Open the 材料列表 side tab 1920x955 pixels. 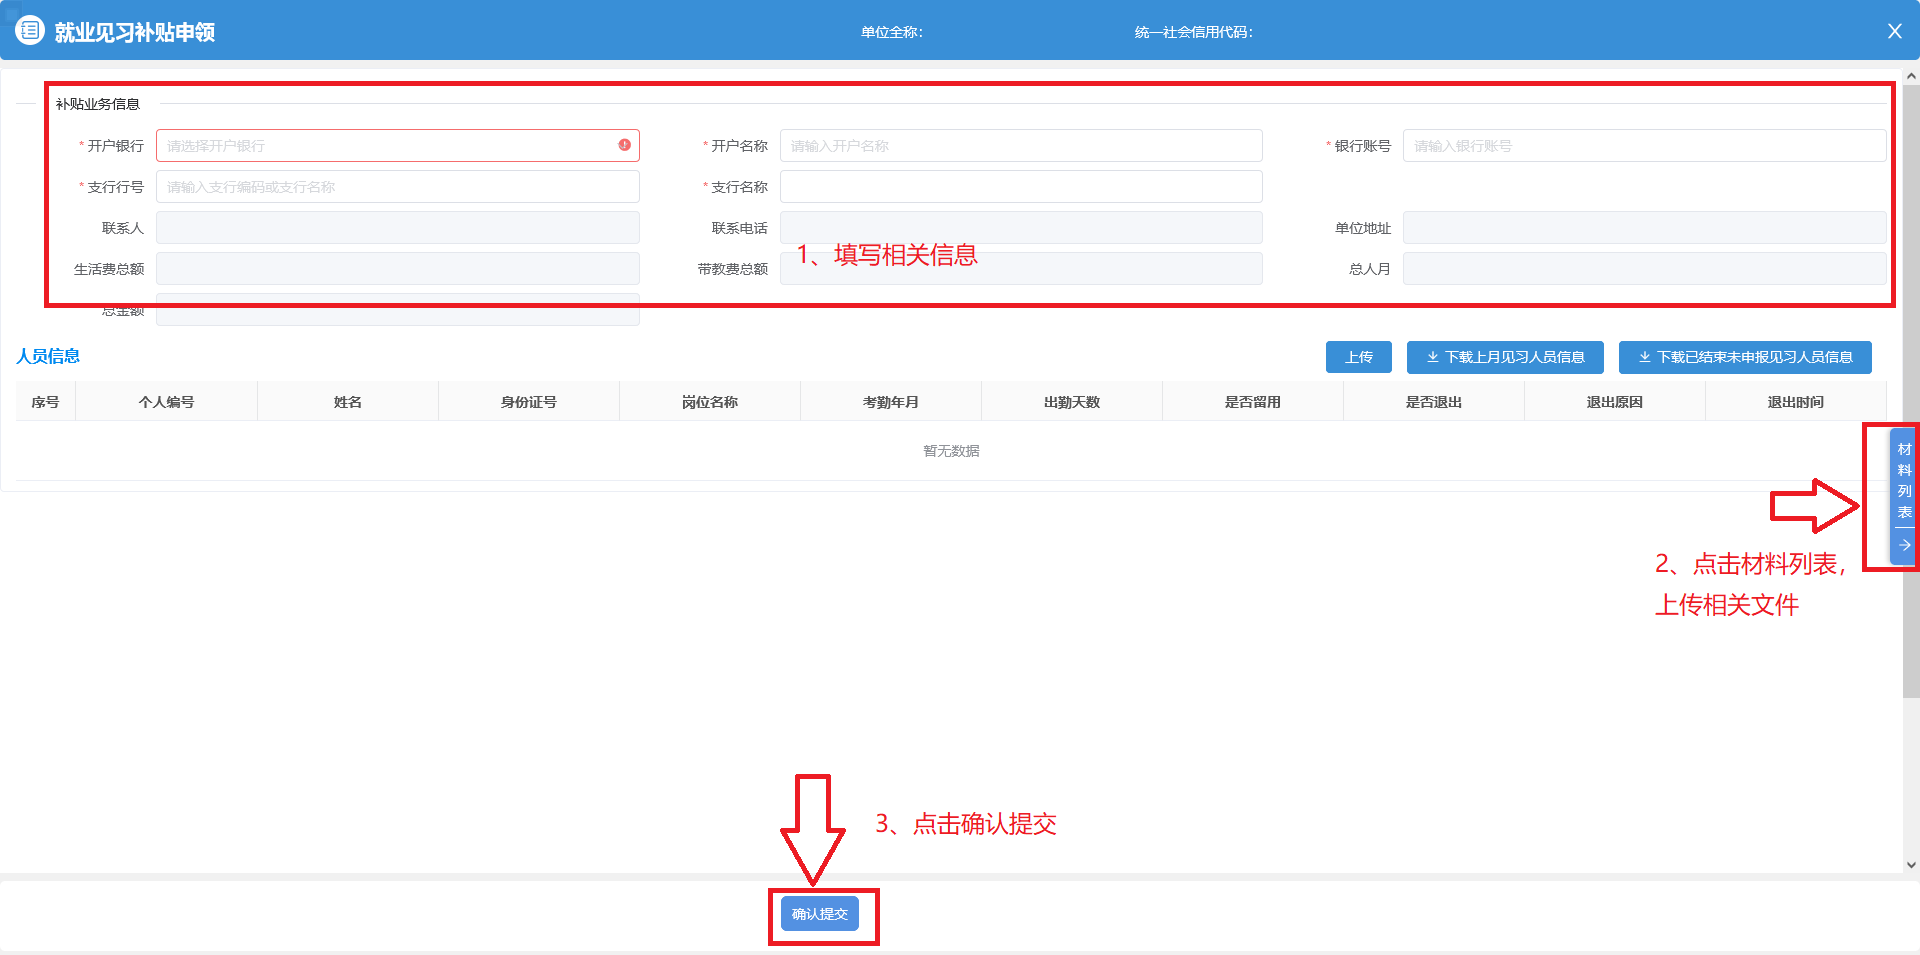[x=1904, y=480]
